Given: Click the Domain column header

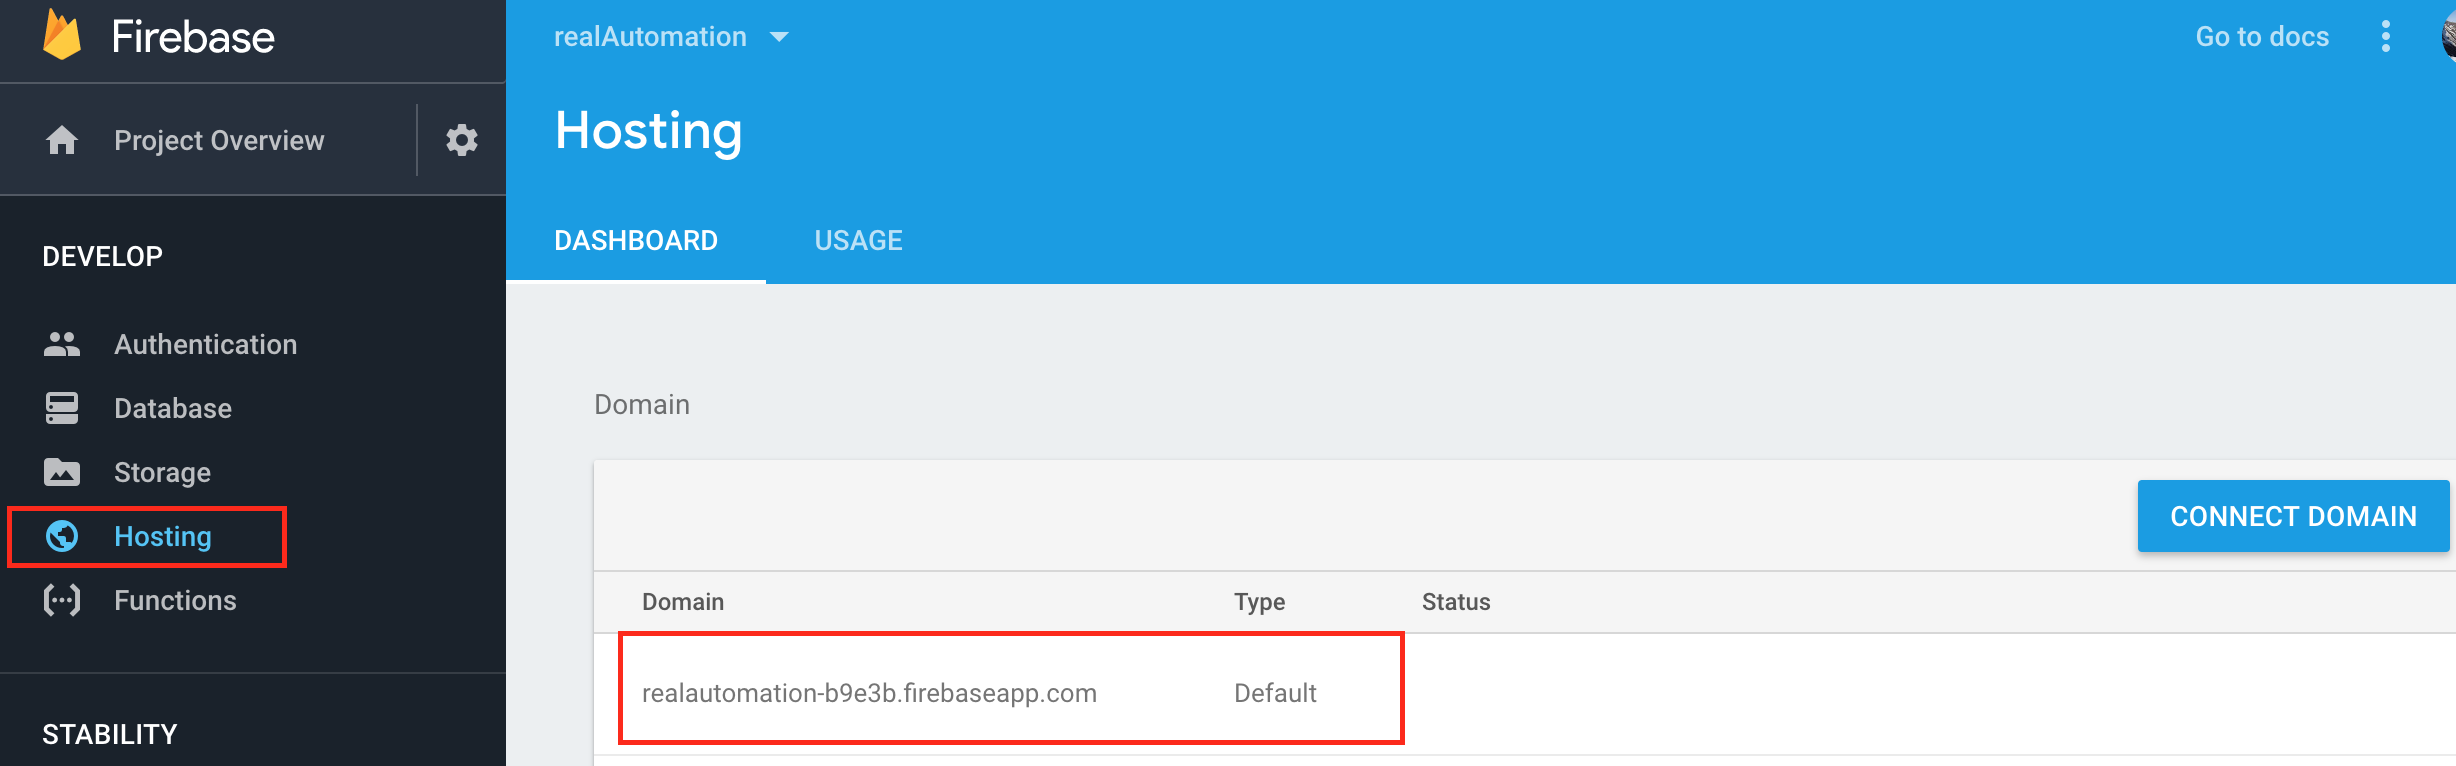Looking at the screenshot, I should pos(683,602).
